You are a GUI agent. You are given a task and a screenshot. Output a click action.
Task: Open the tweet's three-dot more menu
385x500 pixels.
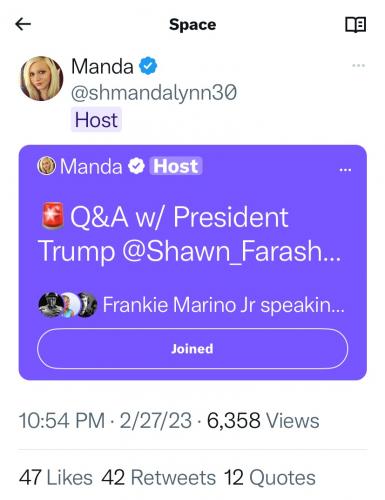click(x=358, y=65)
